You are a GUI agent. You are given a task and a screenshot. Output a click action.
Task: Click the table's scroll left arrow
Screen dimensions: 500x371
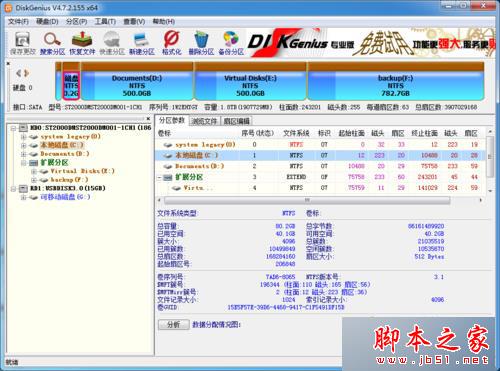click(159, 200)
